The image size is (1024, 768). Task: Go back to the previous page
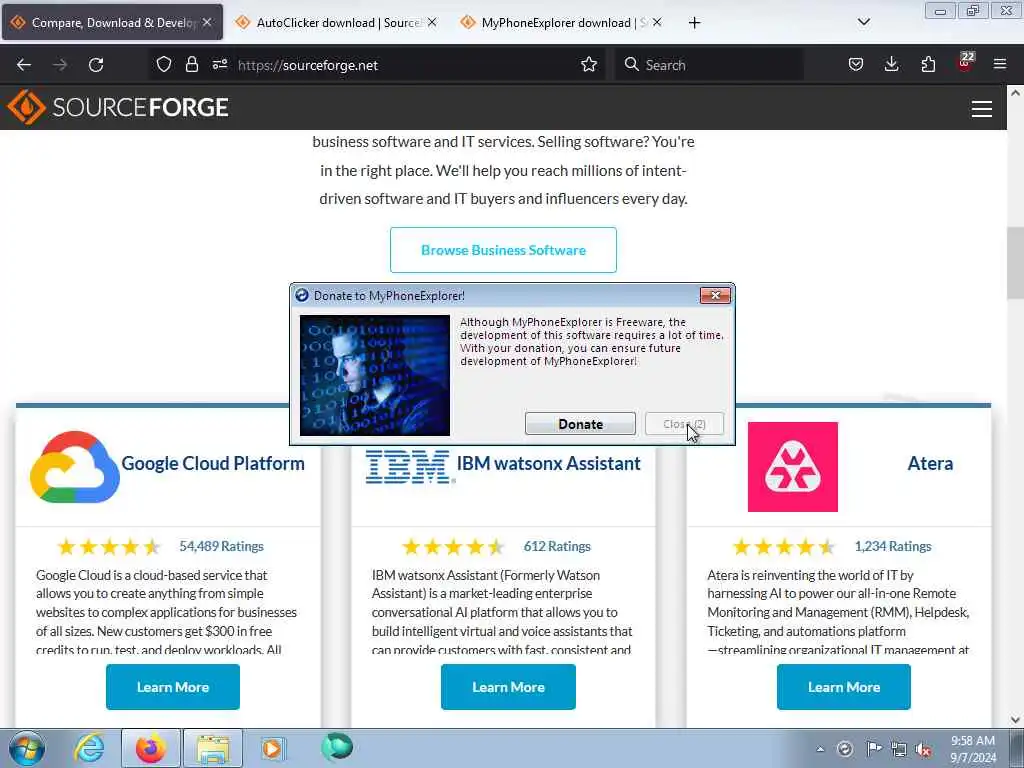coord(24,65)
